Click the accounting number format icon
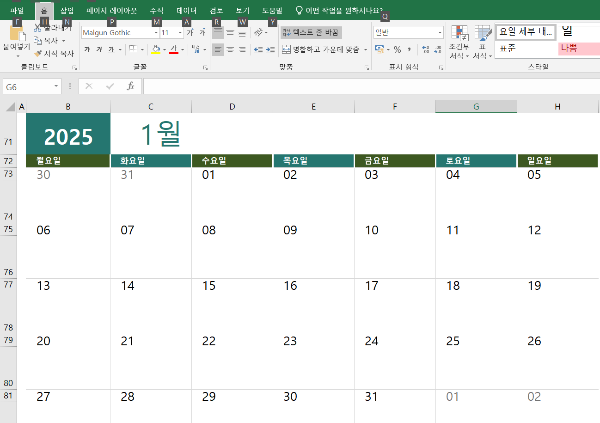The height and width of the screenshot is (423, 600). (x=379, y=49)
